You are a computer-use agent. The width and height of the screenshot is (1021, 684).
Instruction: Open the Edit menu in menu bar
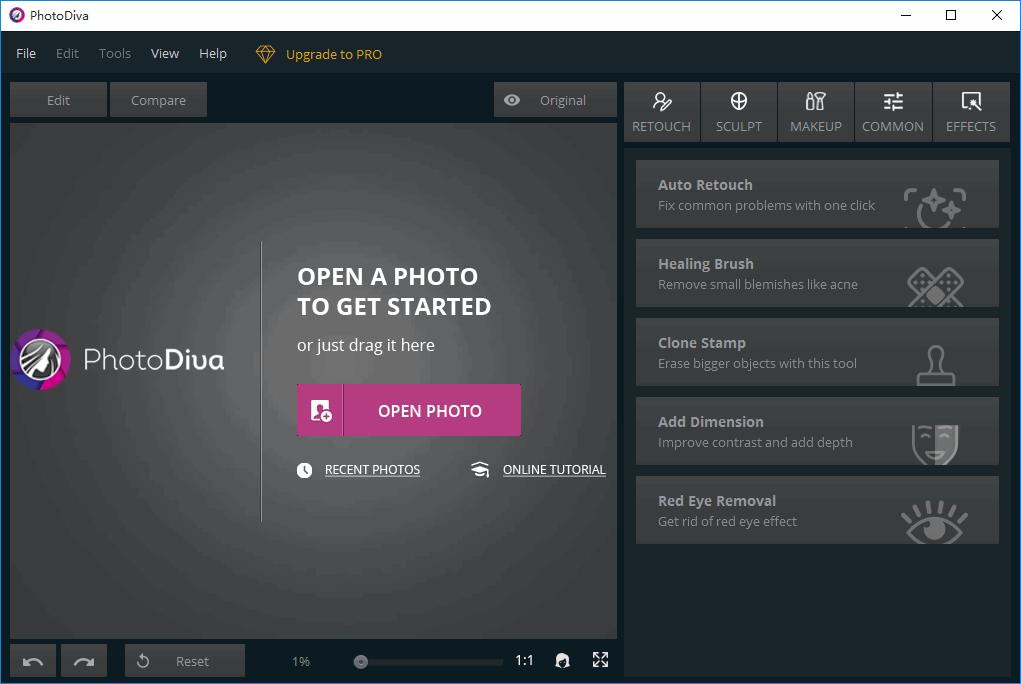67,53
